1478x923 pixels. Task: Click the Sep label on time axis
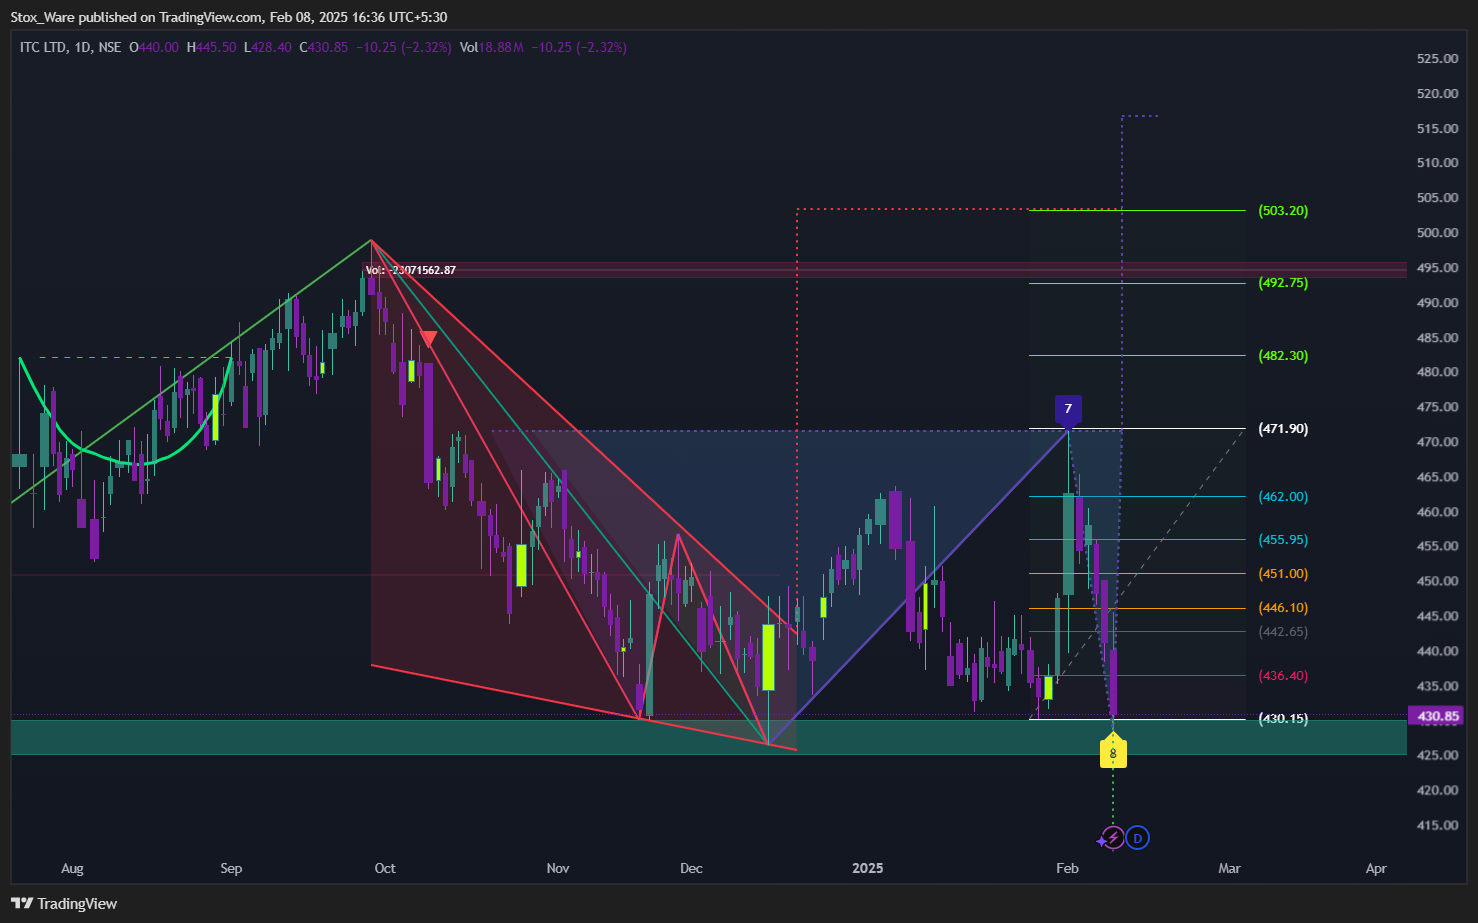(231, 868)
